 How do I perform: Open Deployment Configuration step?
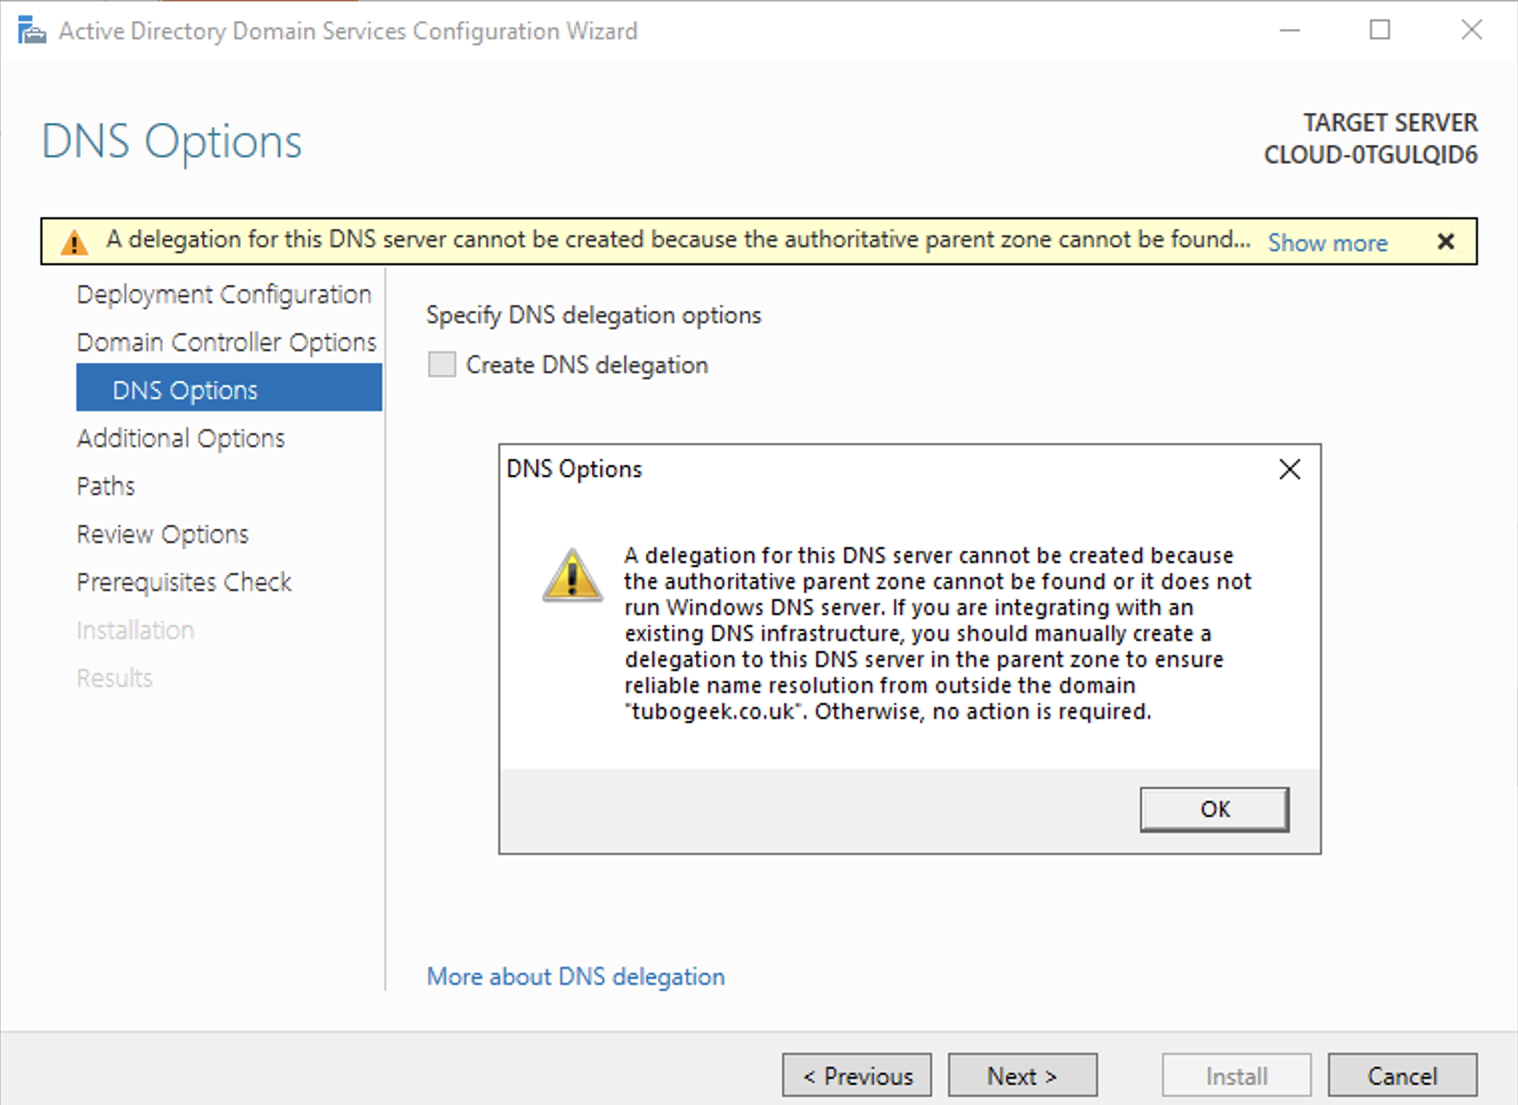[x=224, y=294]
